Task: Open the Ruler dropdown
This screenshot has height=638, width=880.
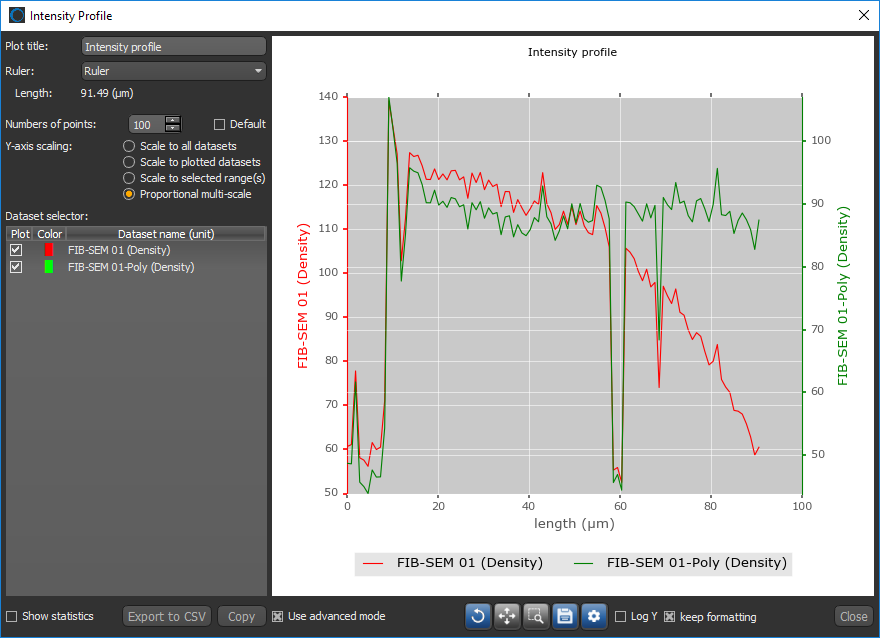Action: [173, 71]
